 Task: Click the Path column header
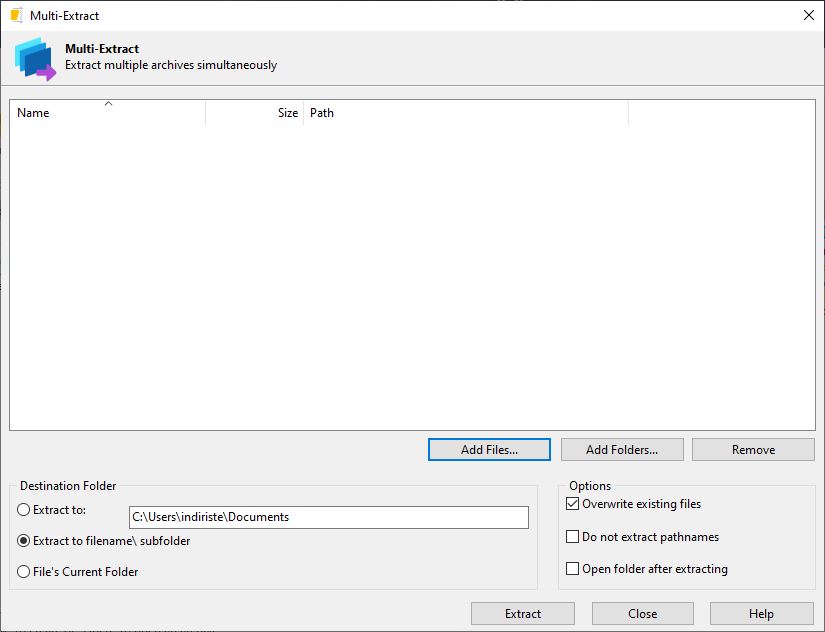[466, 113]
